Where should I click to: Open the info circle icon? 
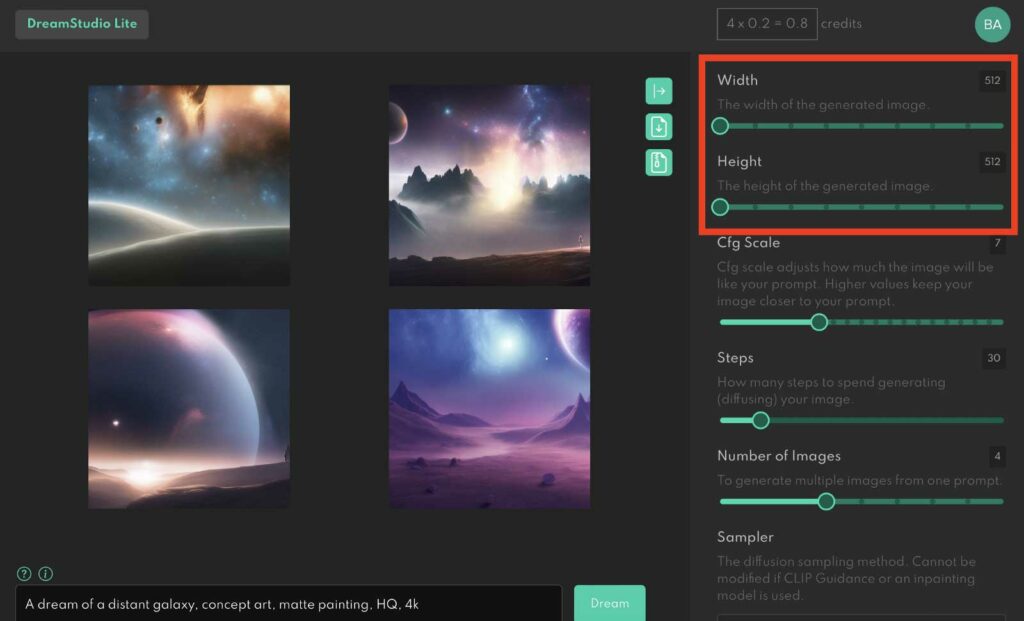pyautogui.click(x=46, y=573)
